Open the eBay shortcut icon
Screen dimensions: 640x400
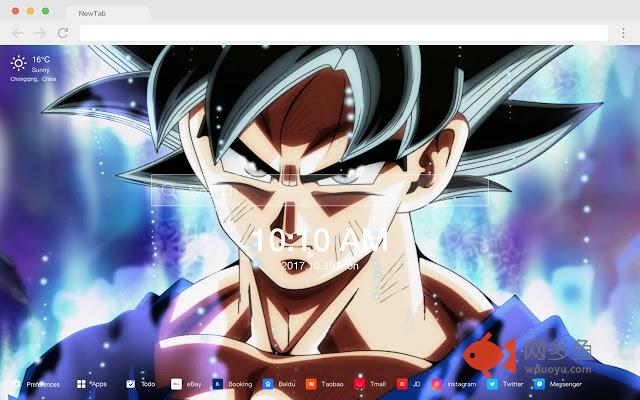click(x=176, y=384)
